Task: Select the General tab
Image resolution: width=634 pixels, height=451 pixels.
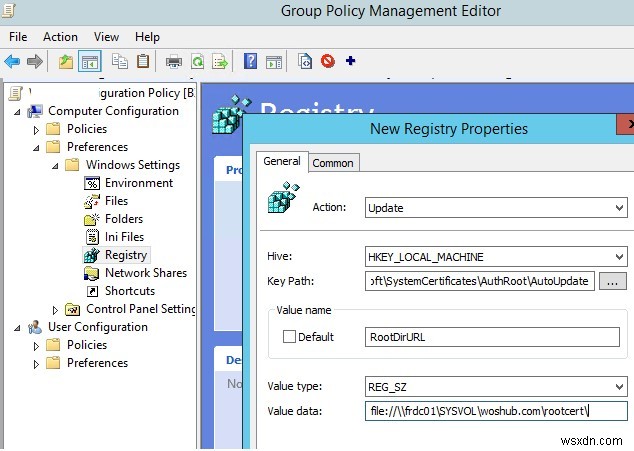Action: (x=282, y=161)
